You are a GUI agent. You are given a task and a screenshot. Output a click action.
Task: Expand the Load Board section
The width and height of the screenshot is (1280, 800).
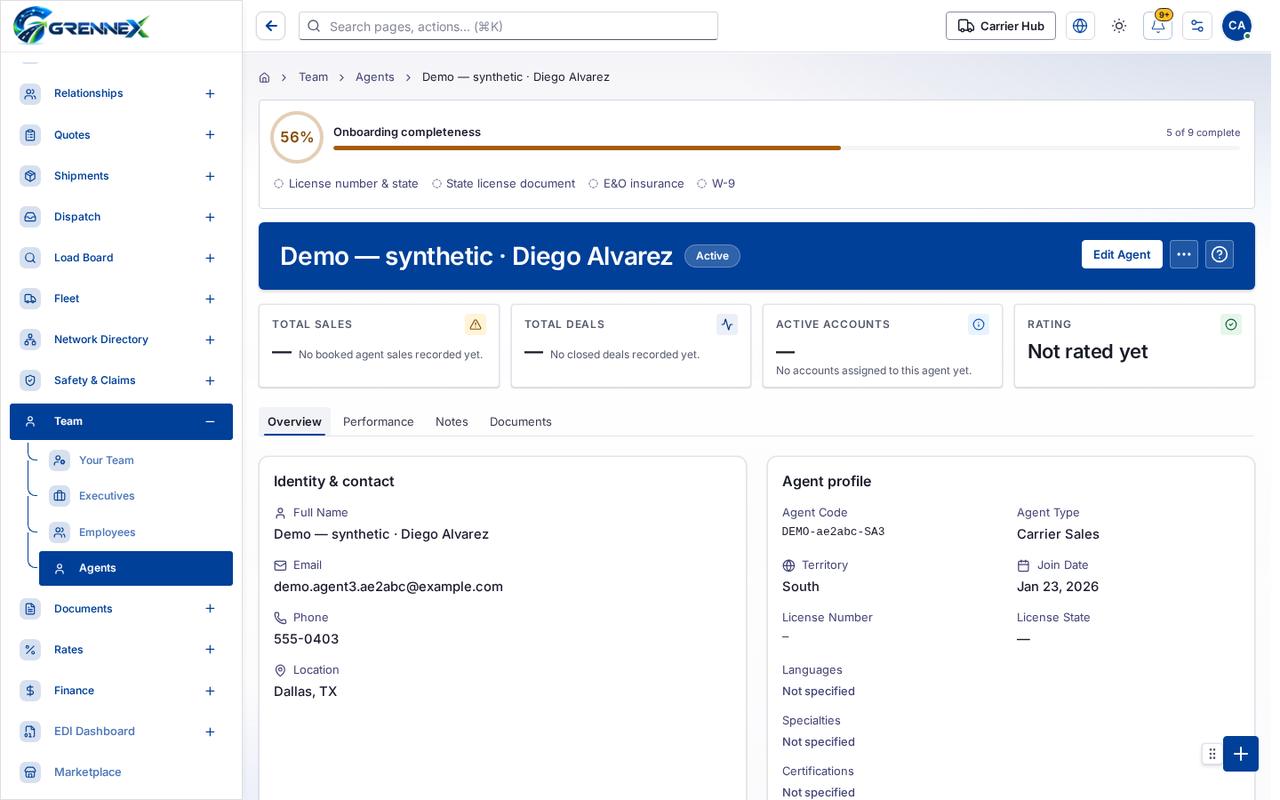pyautogui.click(x=210, y=258)
